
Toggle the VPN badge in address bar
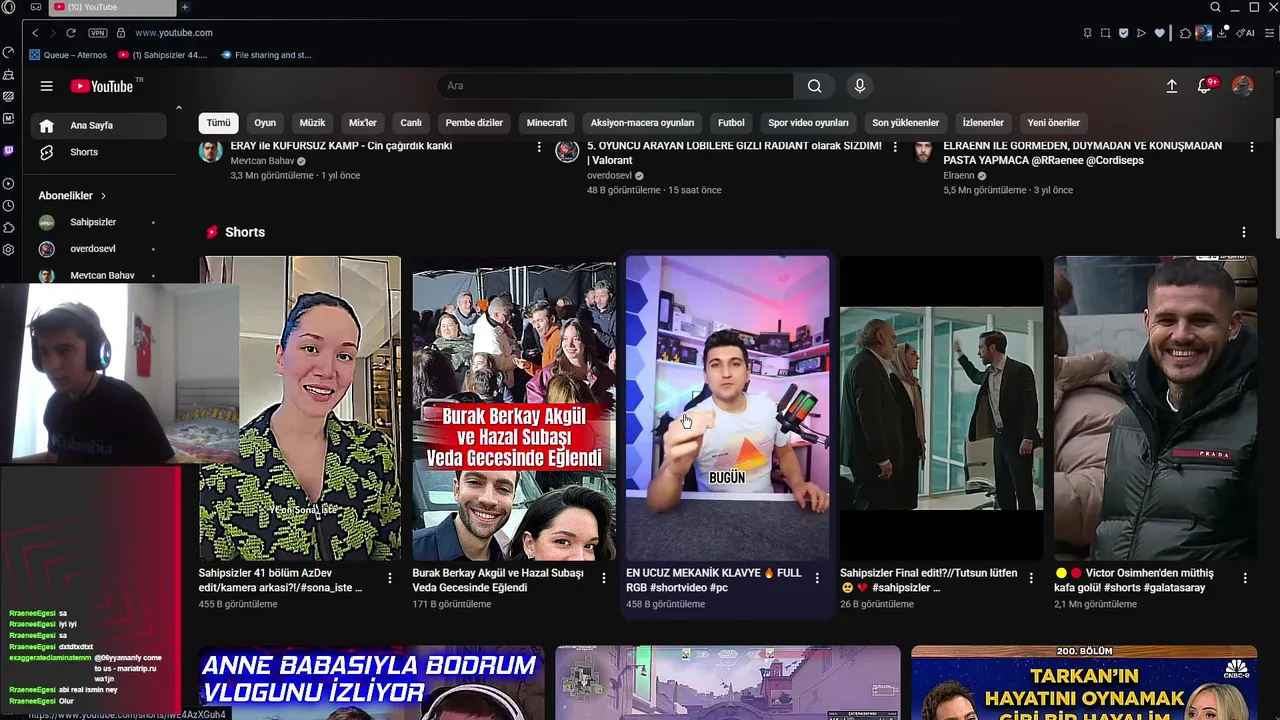[97, 33]
